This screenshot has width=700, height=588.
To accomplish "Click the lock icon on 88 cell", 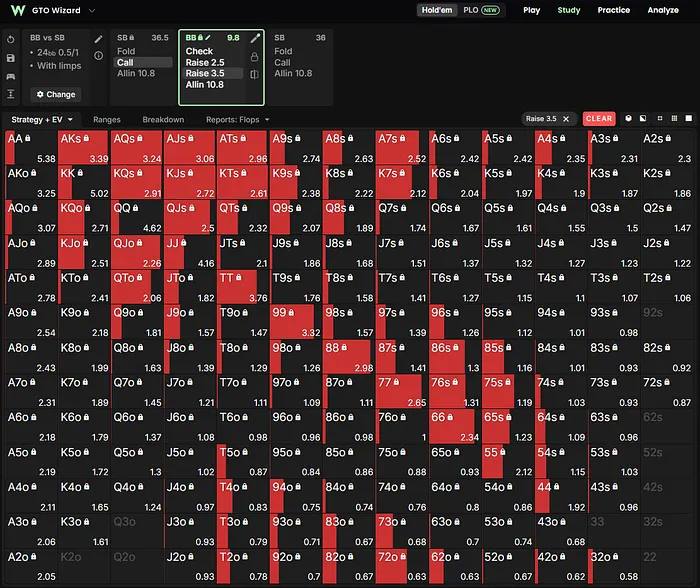I will point(344,347).
